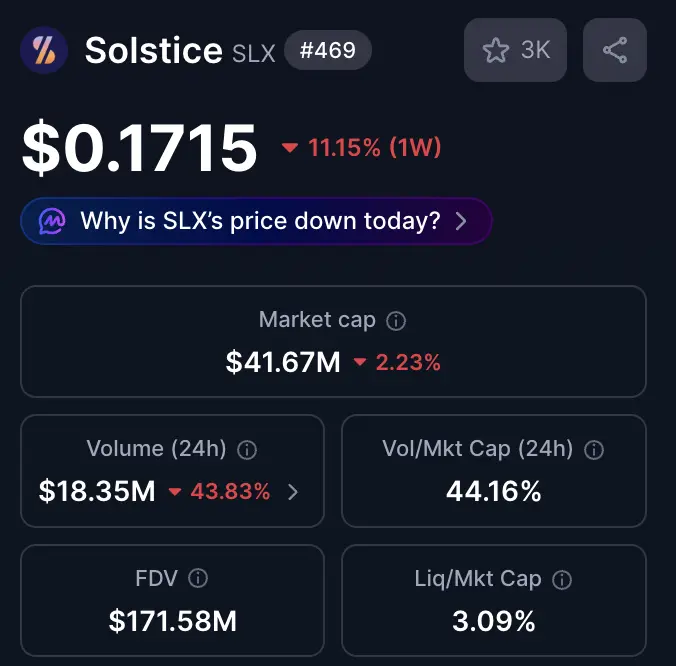Open Volume (24h) info icon

click(247, 450)
